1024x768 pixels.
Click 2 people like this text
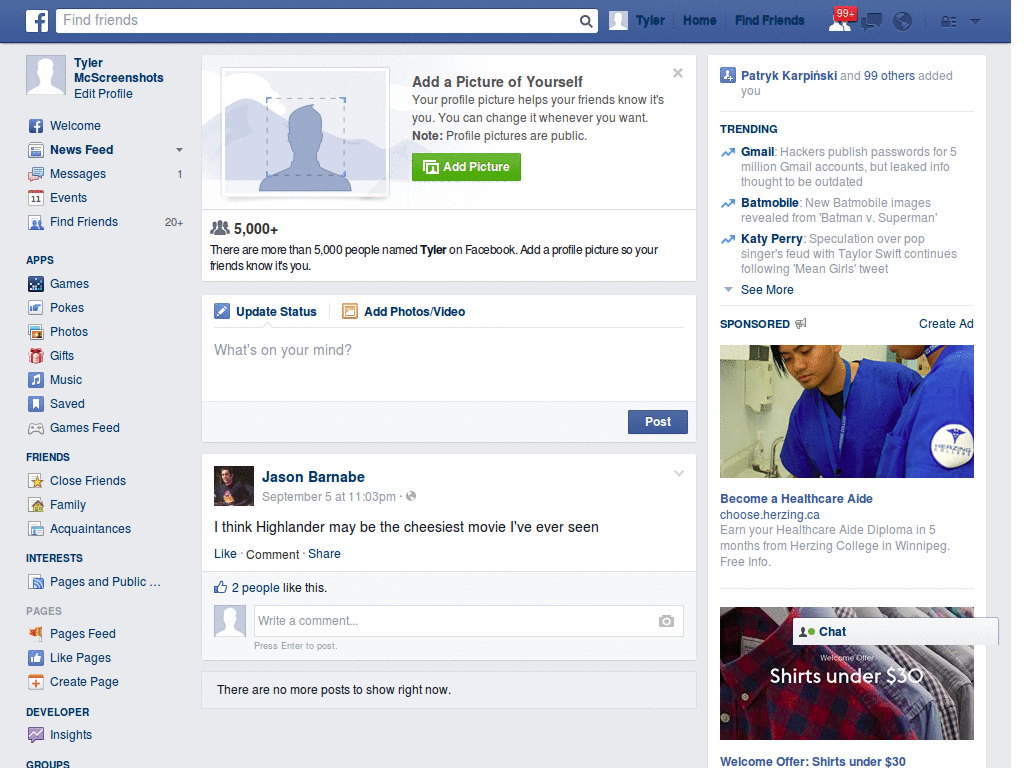(x=280, y=588)
